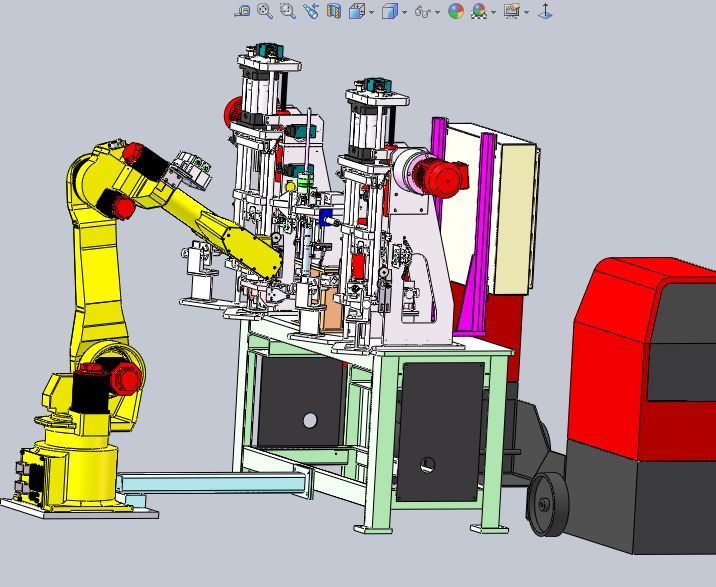Expand the Display Style dropdown arrow
This screenshot has height=587, width=716.
point(405,12)
